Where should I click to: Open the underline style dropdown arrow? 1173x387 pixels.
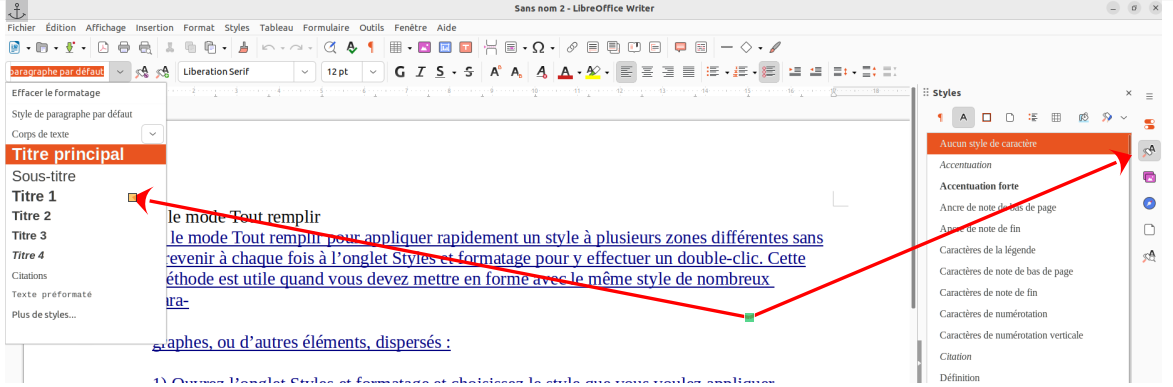pyautogui.click(x=455, y=72)
